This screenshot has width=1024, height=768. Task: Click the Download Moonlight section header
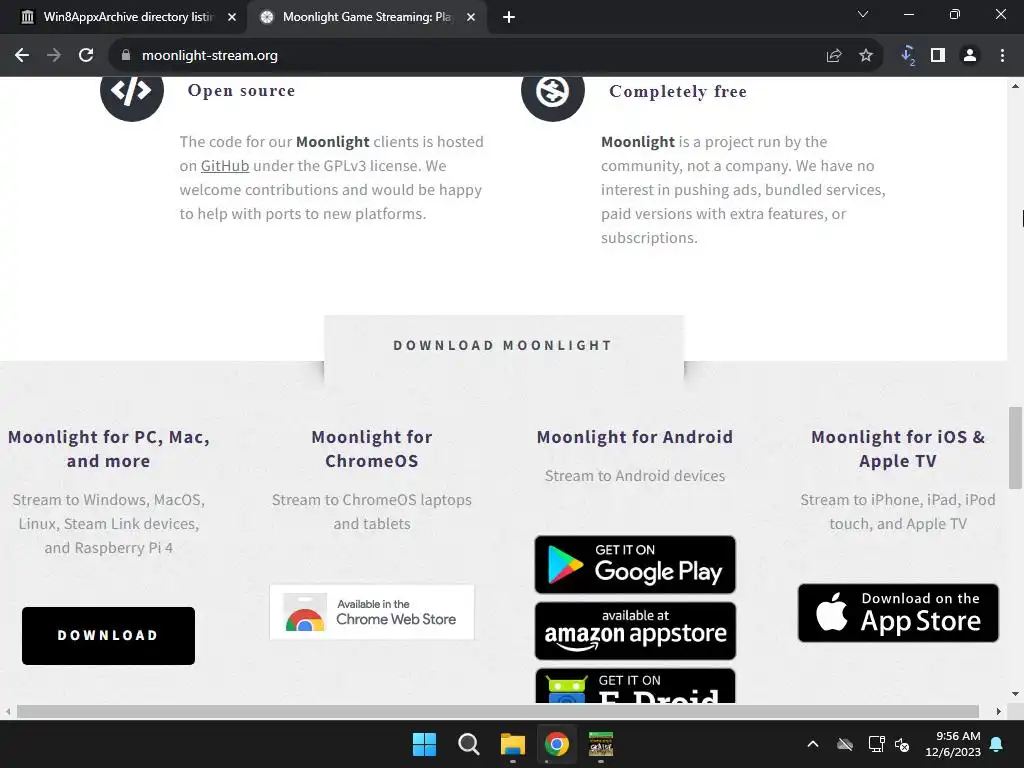503,345
